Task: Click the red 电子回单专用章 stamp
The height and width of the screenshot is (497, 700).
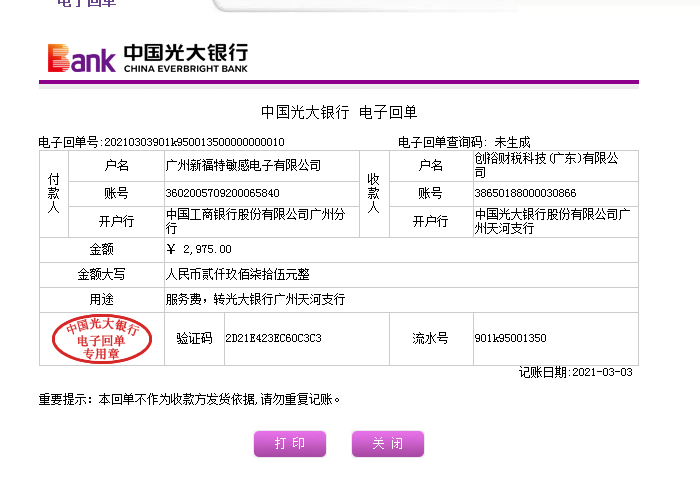Action: 101,340
